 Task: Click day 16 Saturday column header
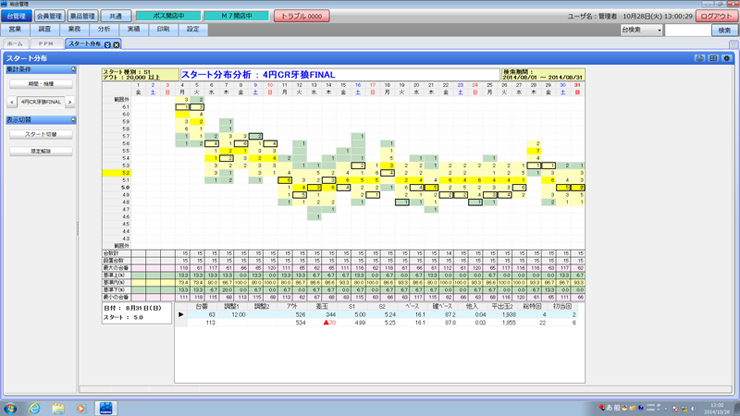358,89
